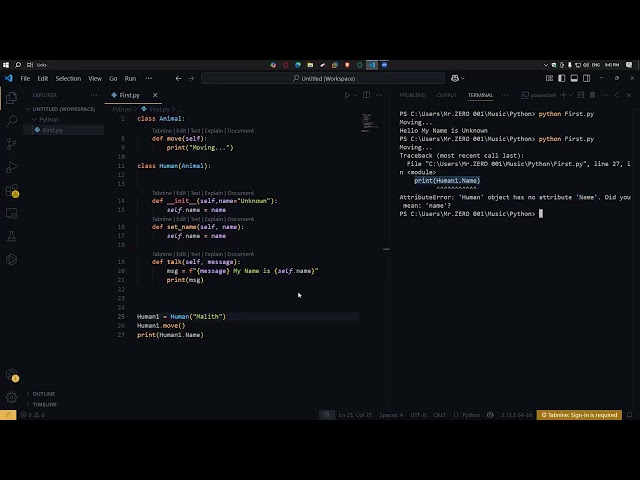Open the Edit menu

click(43, 78)
